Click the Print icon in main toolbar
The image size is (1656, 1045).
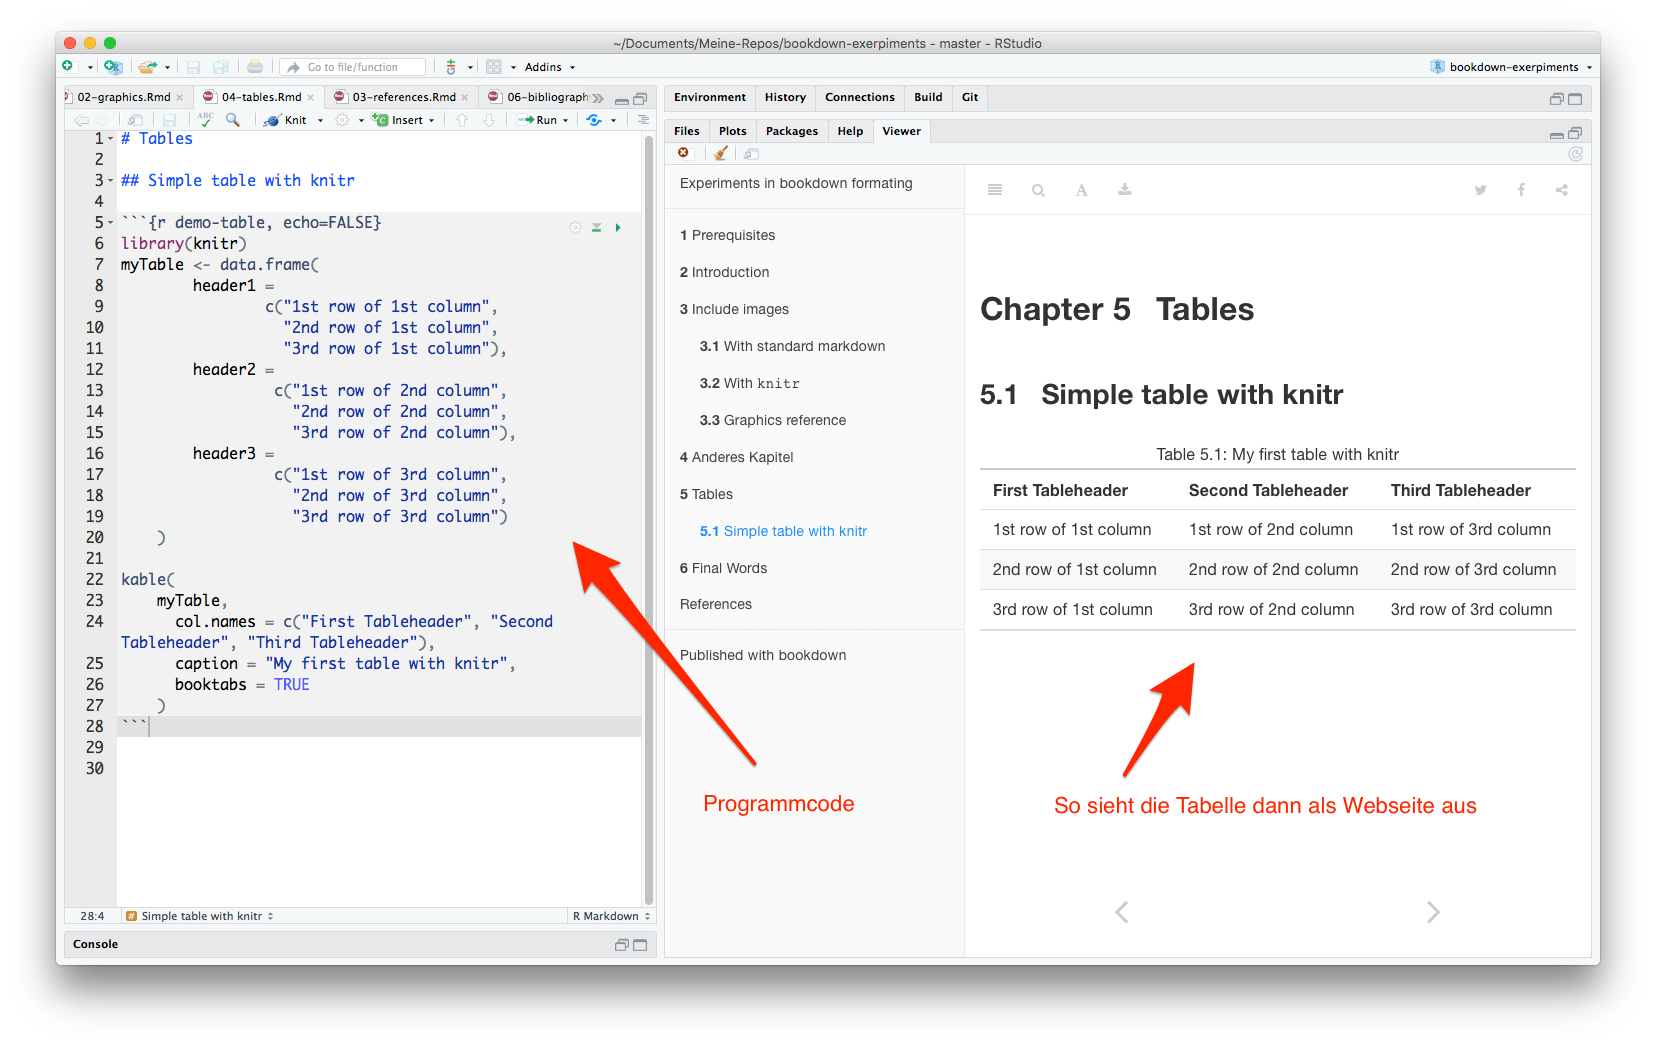point(255,67)
